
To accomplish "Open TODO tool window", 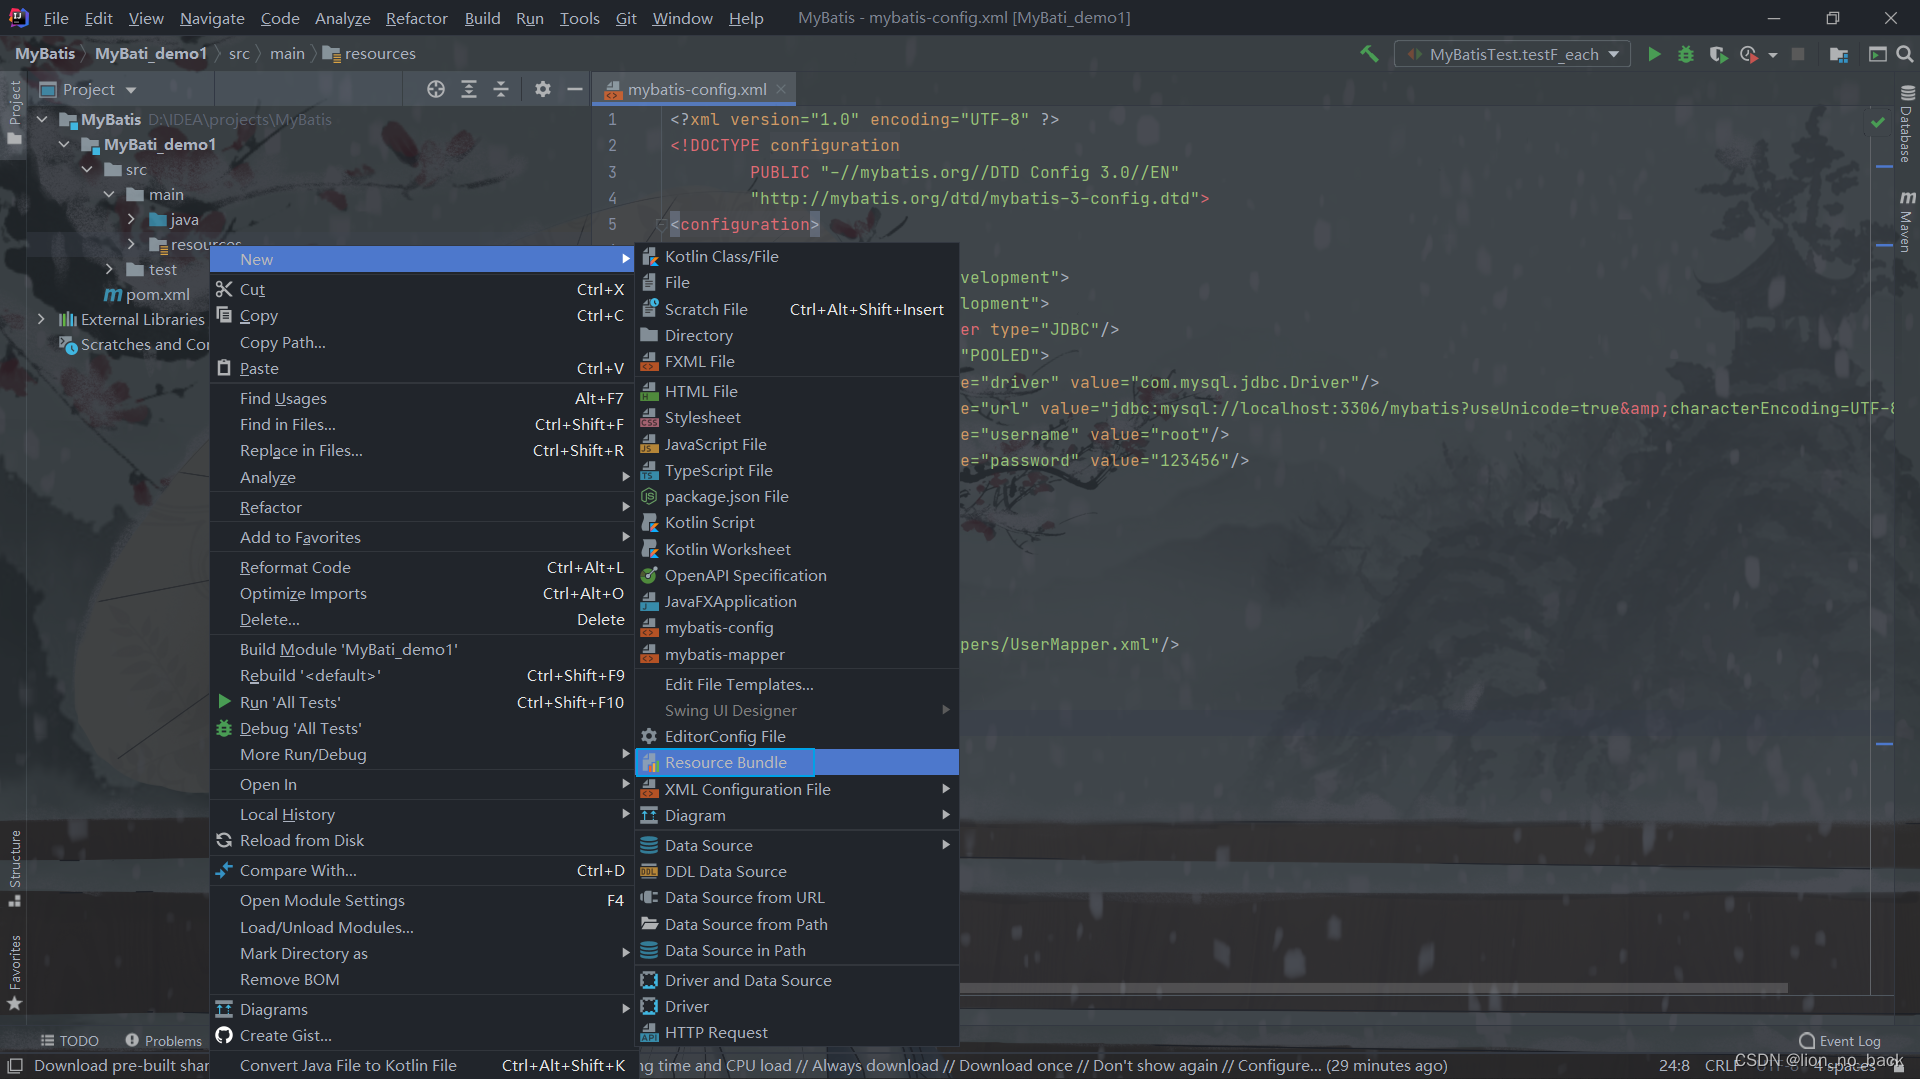I will tap(69, 1041).
